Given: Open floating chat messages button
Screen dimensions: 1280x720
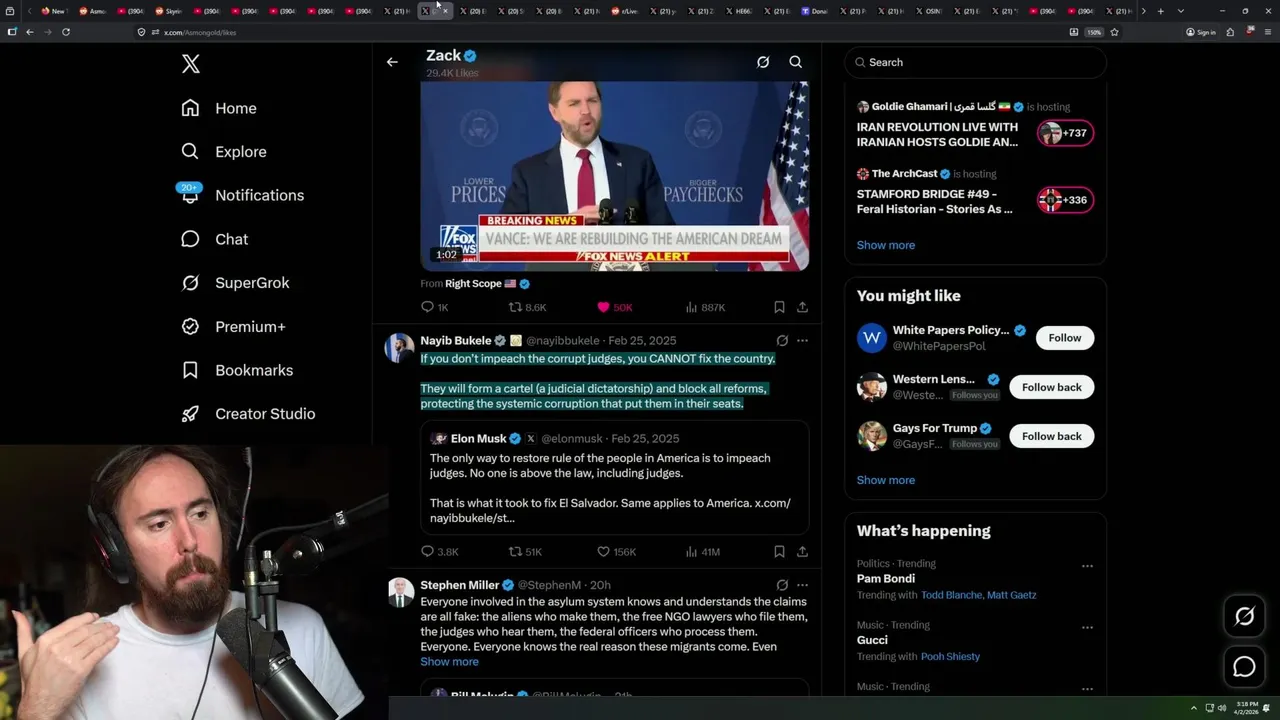Looking at the screenshot, I should click(1244, 667).
